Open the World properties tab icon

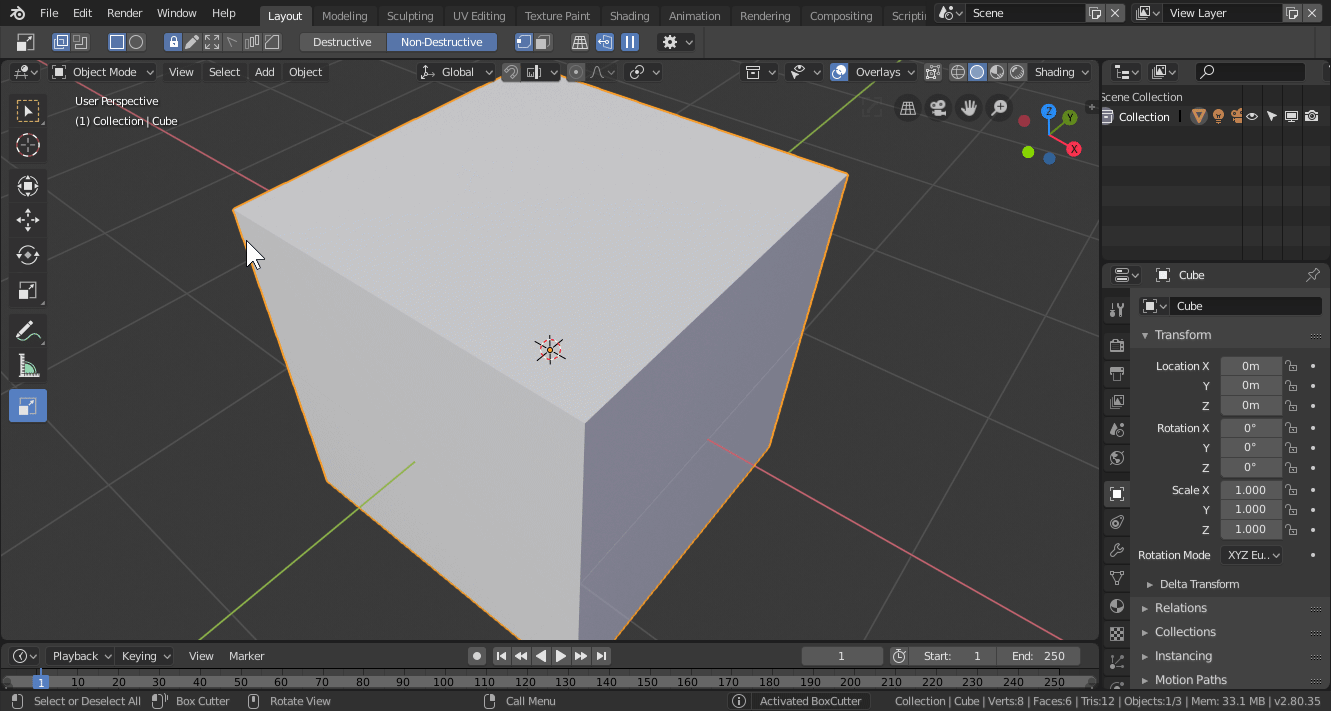click(1117, 458)
